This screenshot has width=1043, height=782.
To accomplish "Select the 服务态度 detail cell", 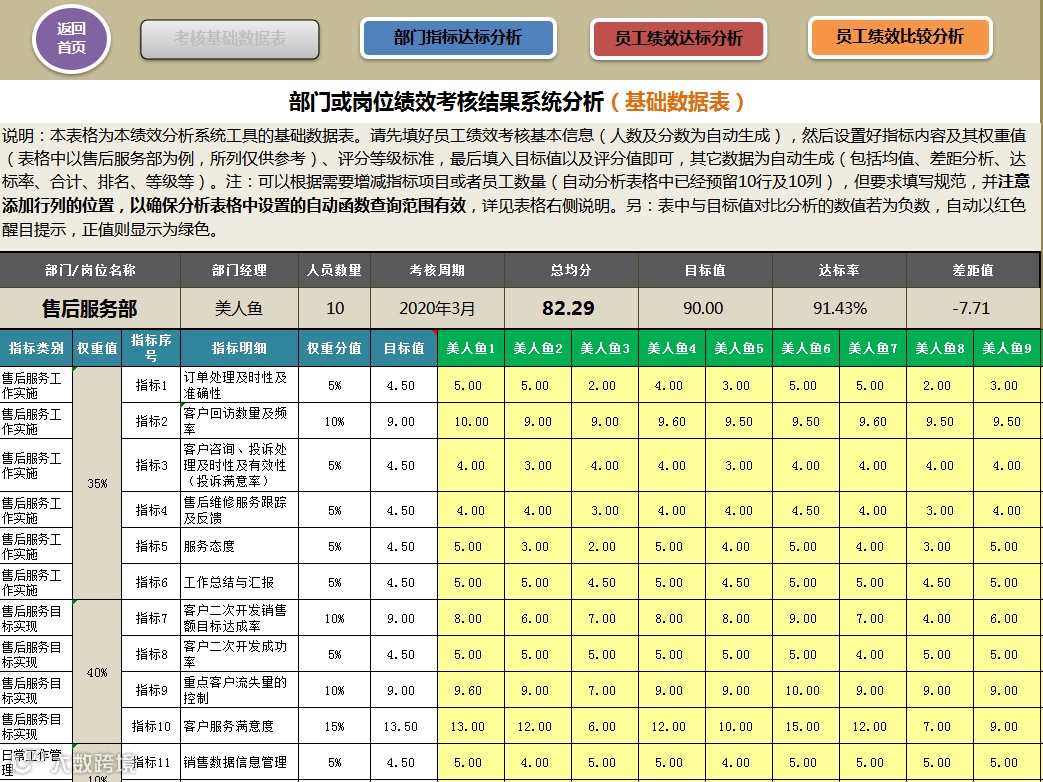I will (239, 546).
